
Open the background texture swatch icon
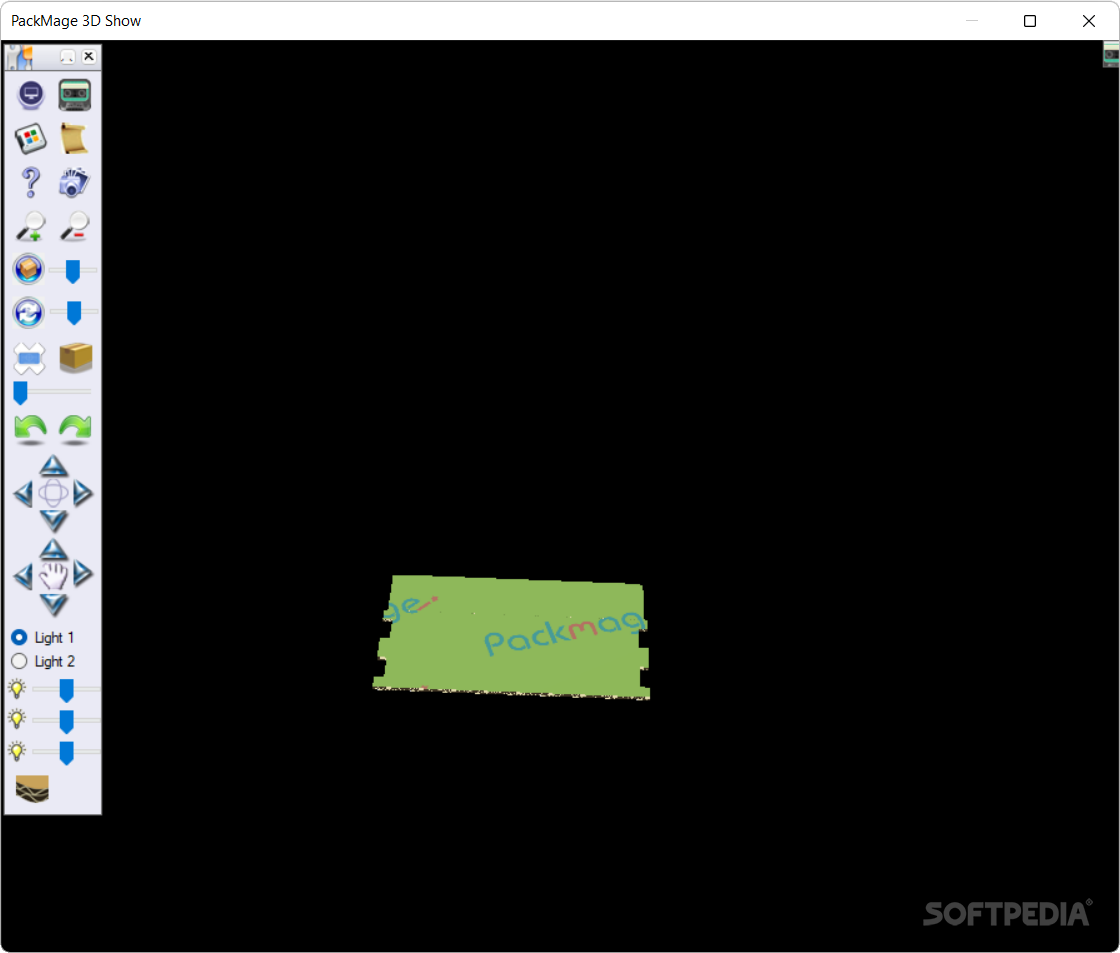tap(32, 789)
